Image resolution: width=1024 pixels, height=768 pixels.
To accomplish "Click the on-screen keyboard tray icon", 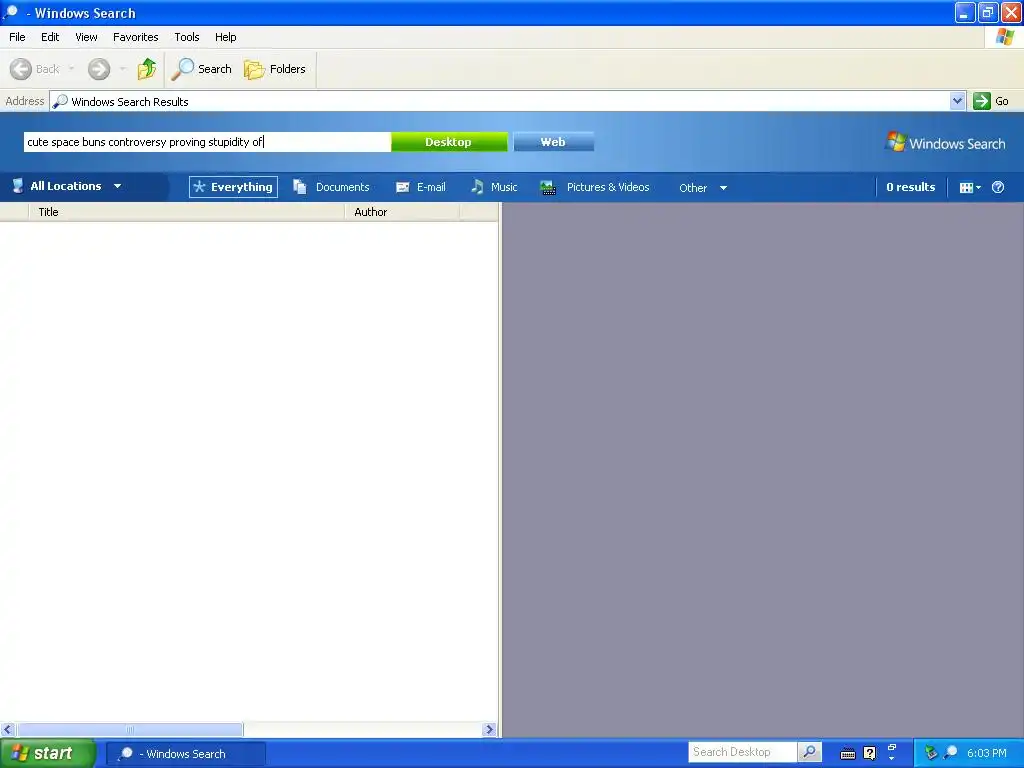I will (x=848, y=754).
